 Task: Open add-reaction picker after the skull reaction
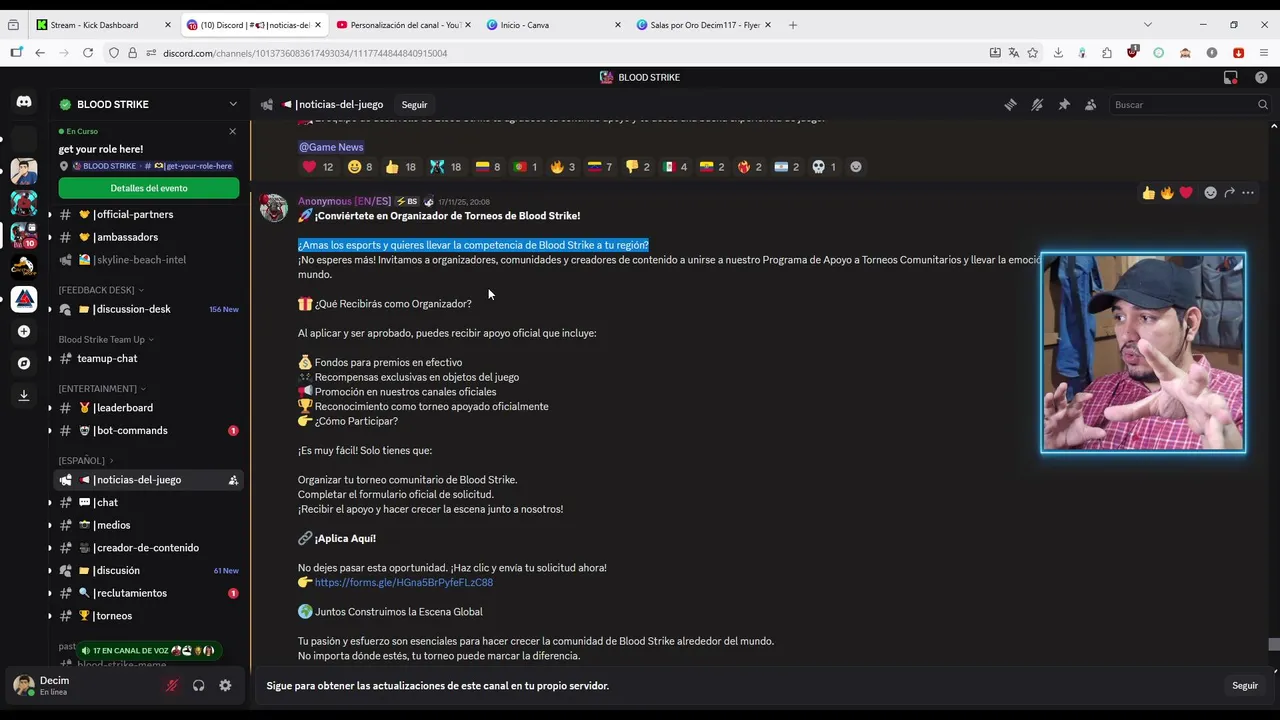pos(855,167)
